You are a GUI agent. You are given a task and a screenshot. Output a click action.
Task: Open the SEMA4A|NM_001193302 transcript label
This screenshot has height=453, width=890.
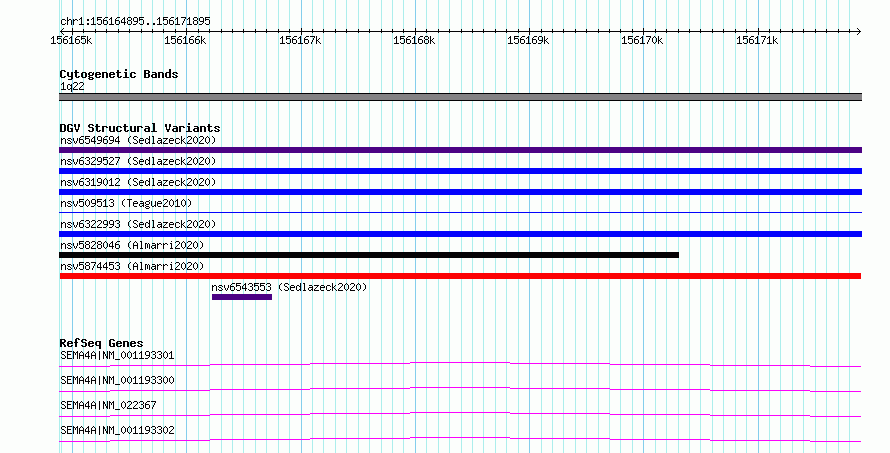click(117, 430)
